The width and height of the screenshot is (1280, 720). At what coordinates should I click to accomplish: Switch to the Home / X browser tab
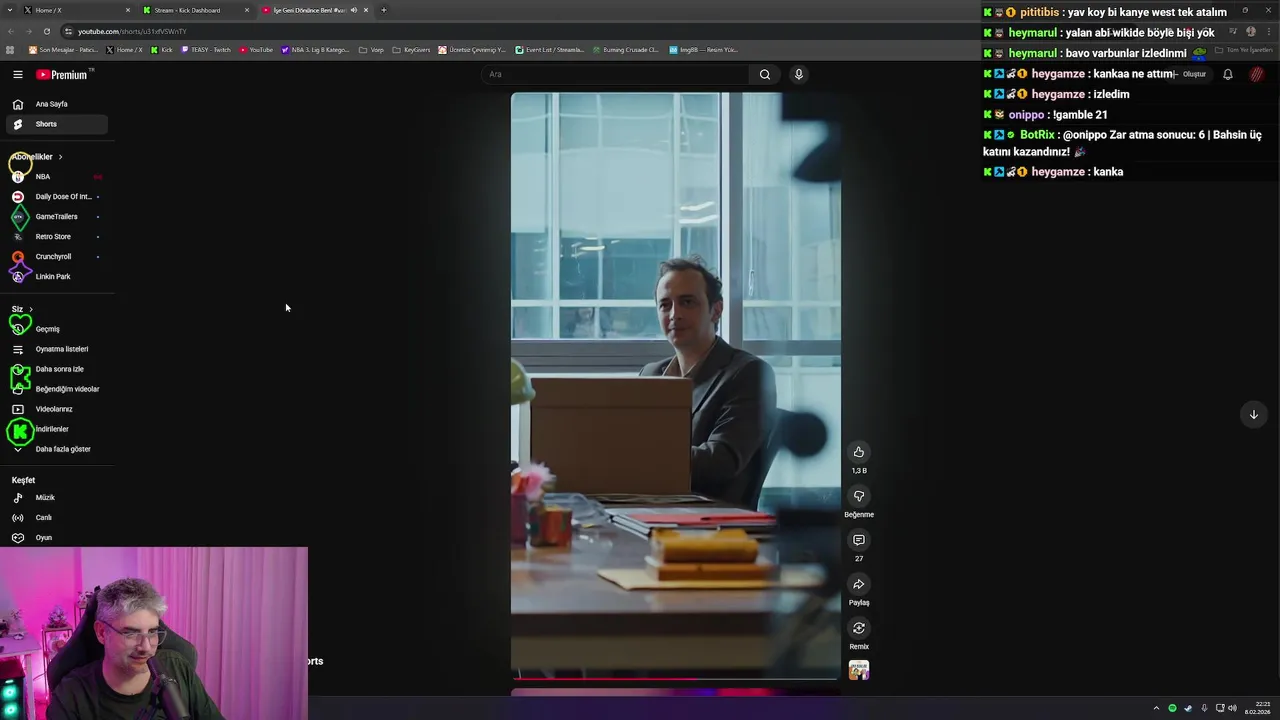pos(77,10)
